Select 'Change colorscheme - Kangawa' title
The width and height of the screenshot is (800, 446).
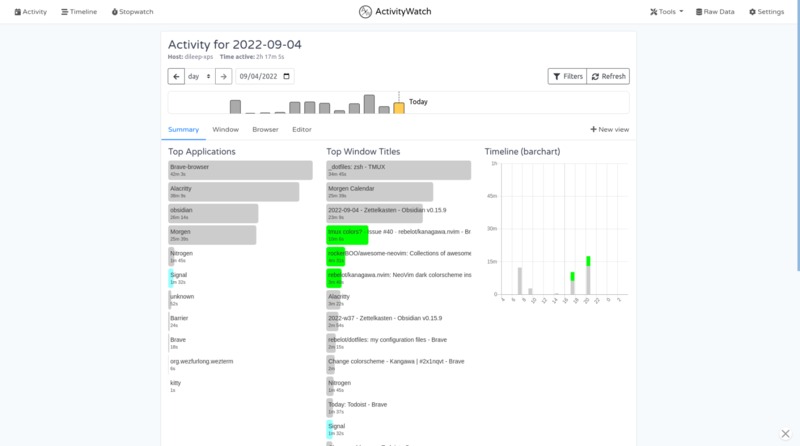coord(396,364)
